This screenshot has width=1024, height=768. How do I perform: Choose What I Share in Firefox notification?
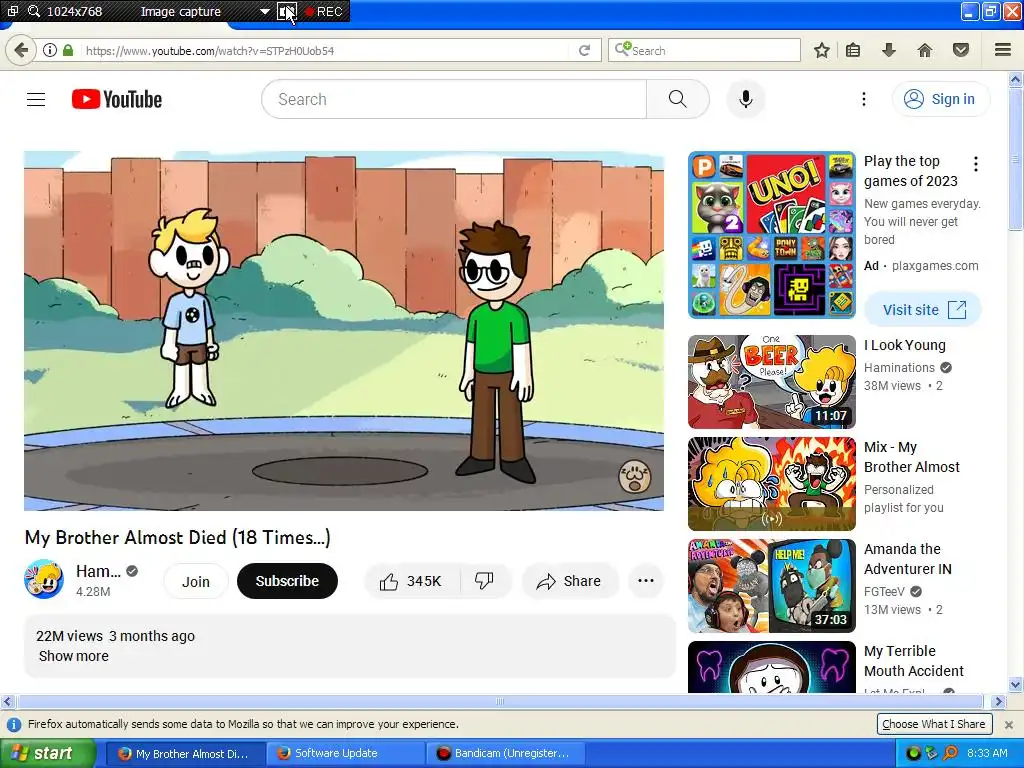click(934, 724)
